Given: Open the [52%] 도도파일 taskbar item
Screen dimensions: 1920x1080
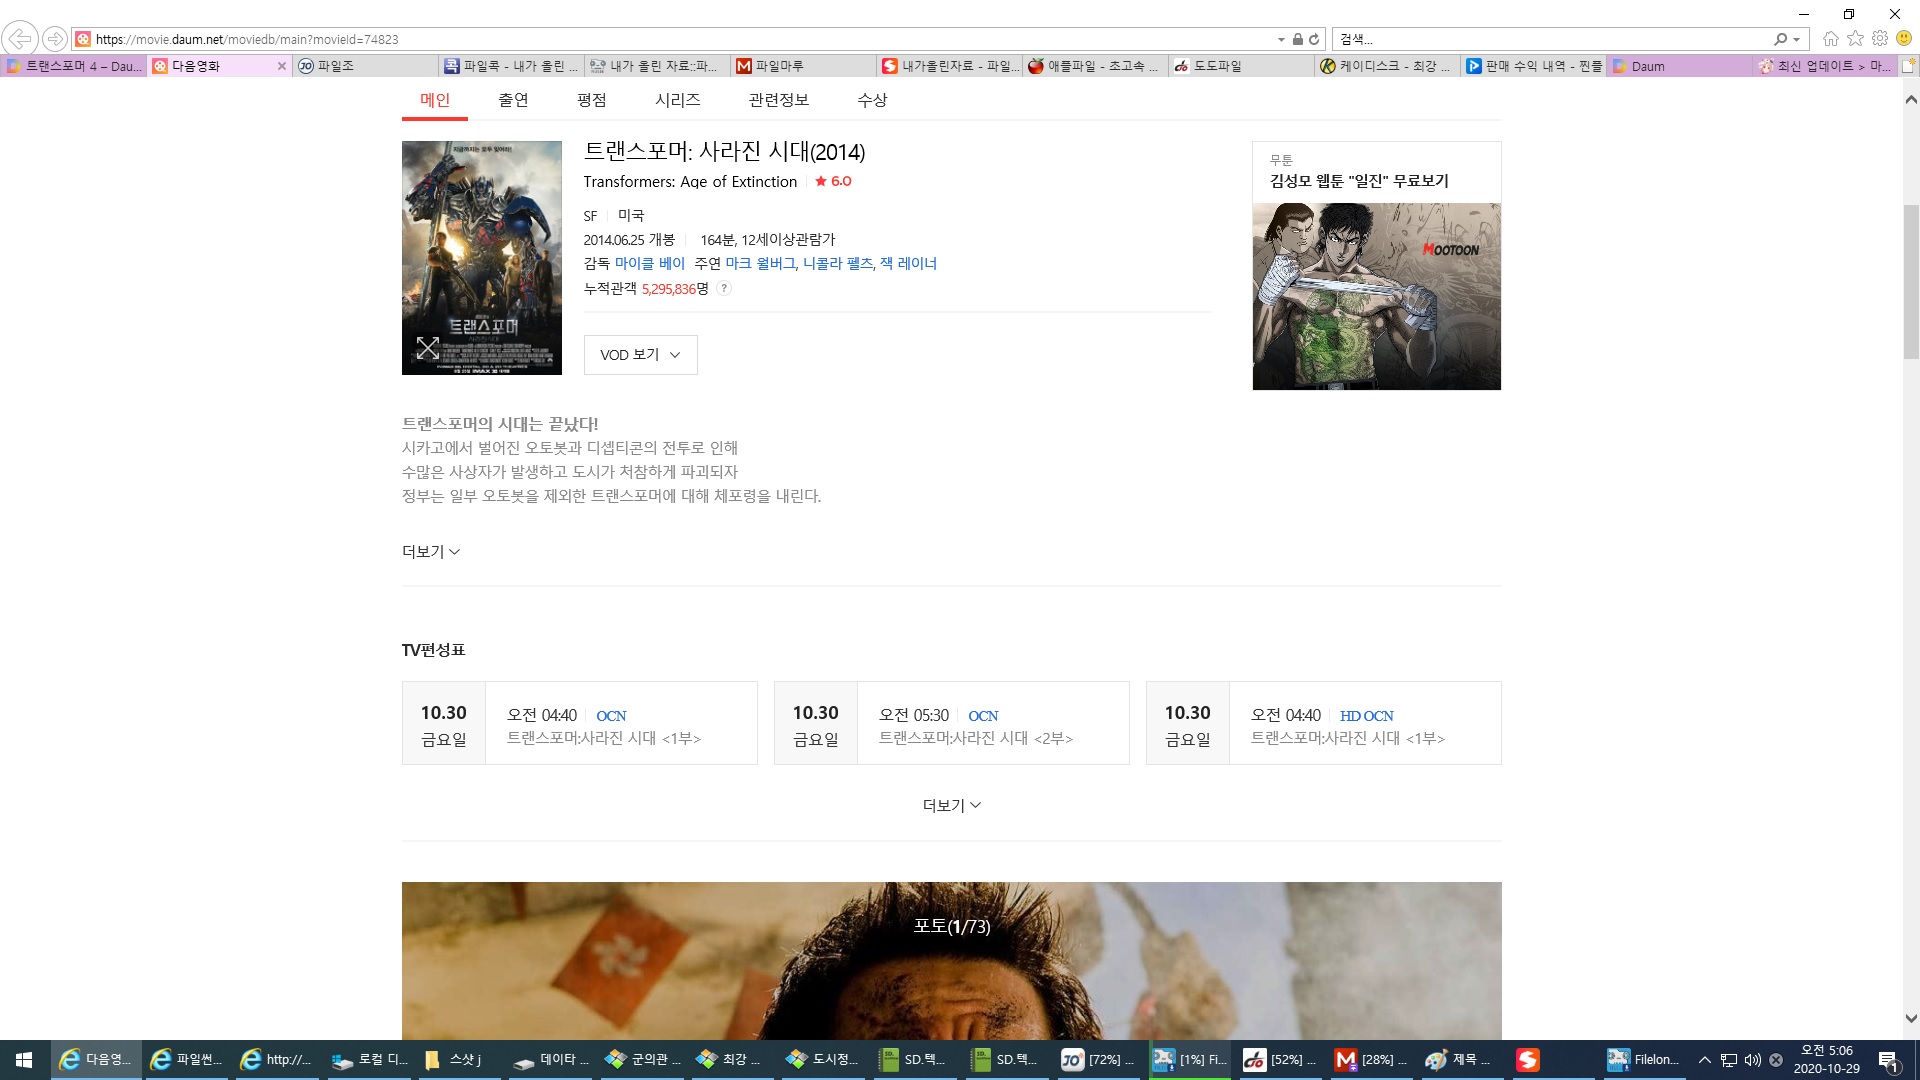Looking at the screenshot, I should coord(1280,1059).
